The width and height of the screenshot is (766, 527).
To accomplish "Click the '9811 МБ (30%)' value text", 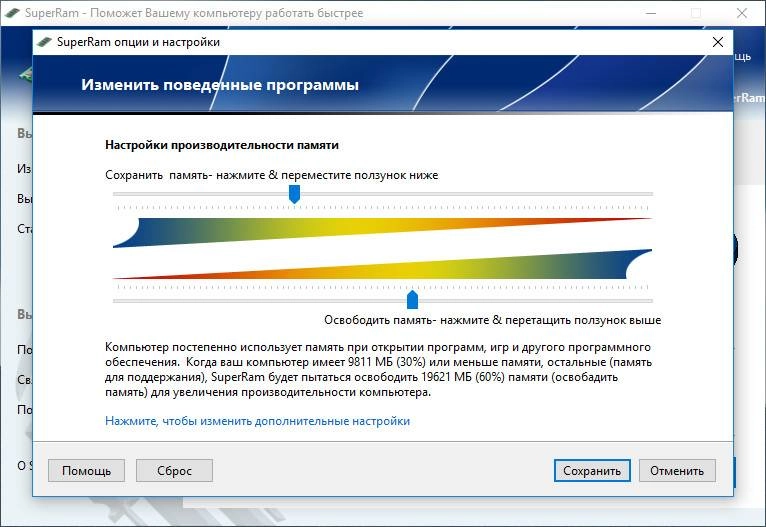I will tap(387, 362).
